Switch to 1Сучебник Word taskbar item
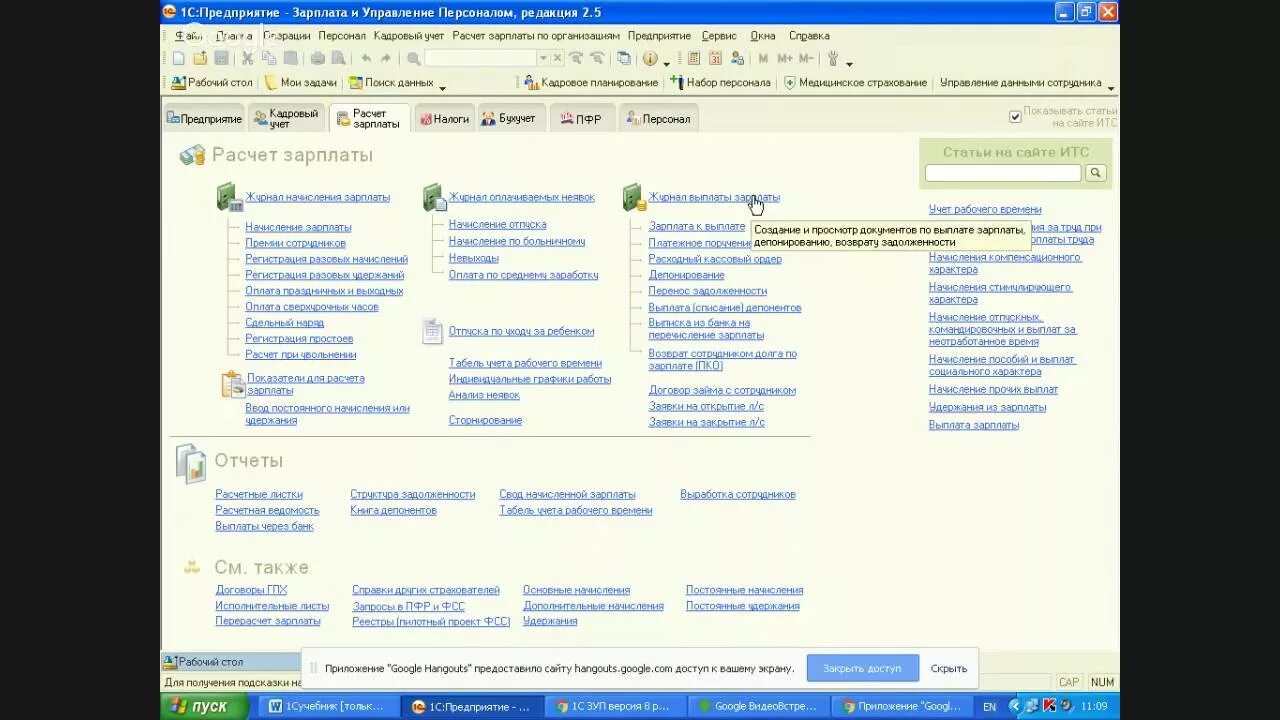1280x720 pixels. pos(326,706)
